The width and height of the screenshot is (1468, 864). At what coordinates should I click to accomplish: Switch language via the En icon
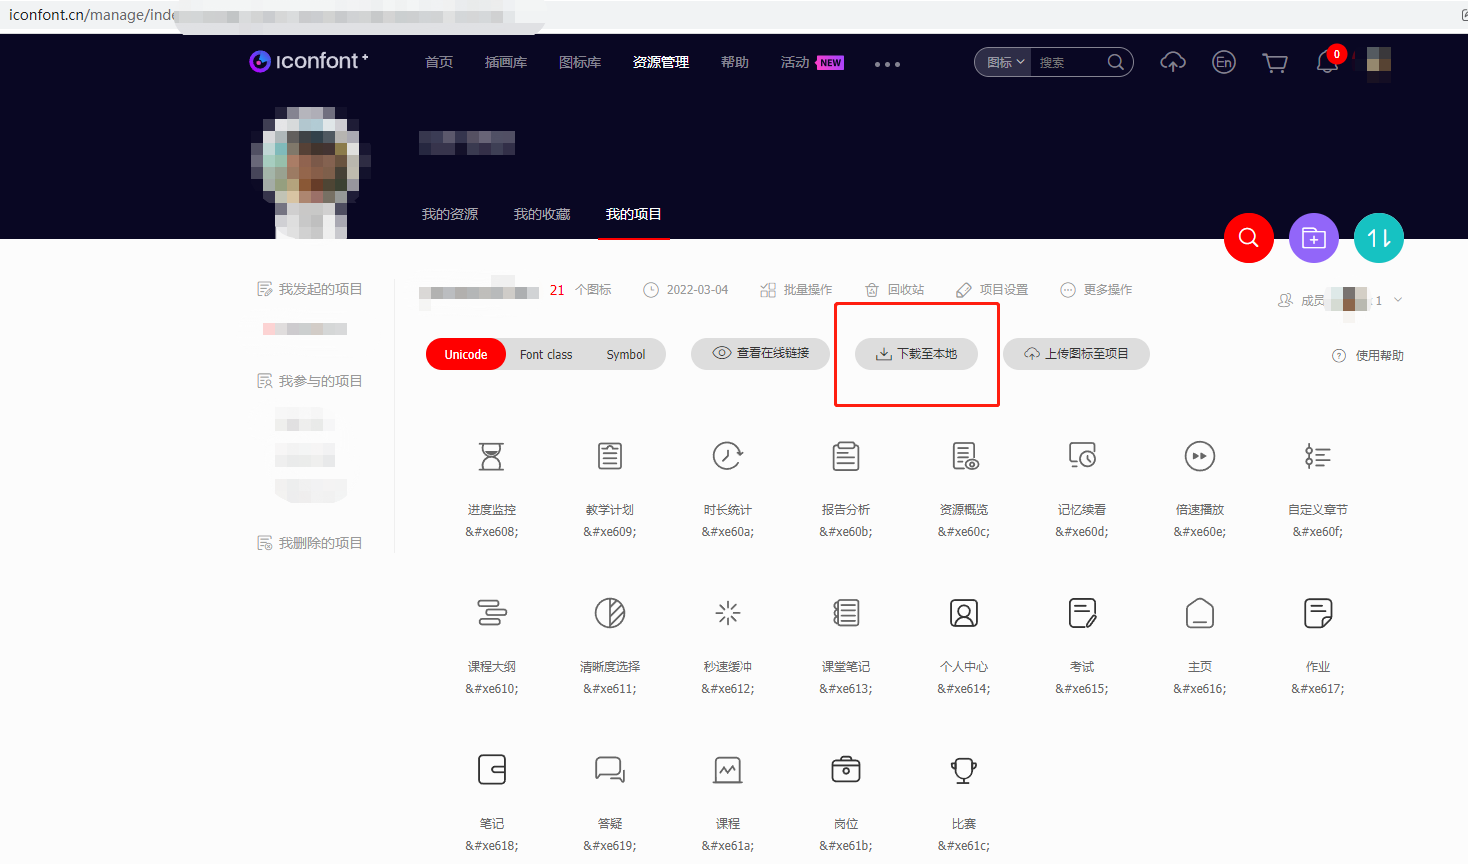1223,62
